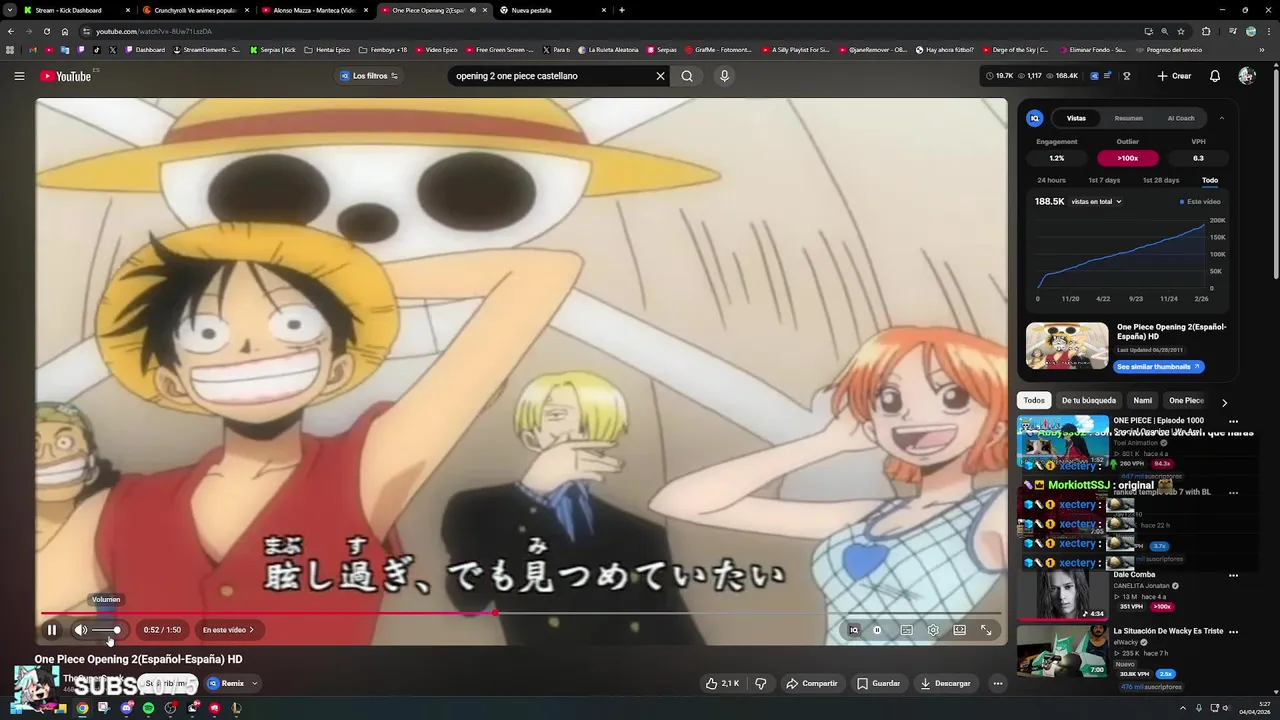Bookmark this page with the star icon

[x=1180, y=31]
